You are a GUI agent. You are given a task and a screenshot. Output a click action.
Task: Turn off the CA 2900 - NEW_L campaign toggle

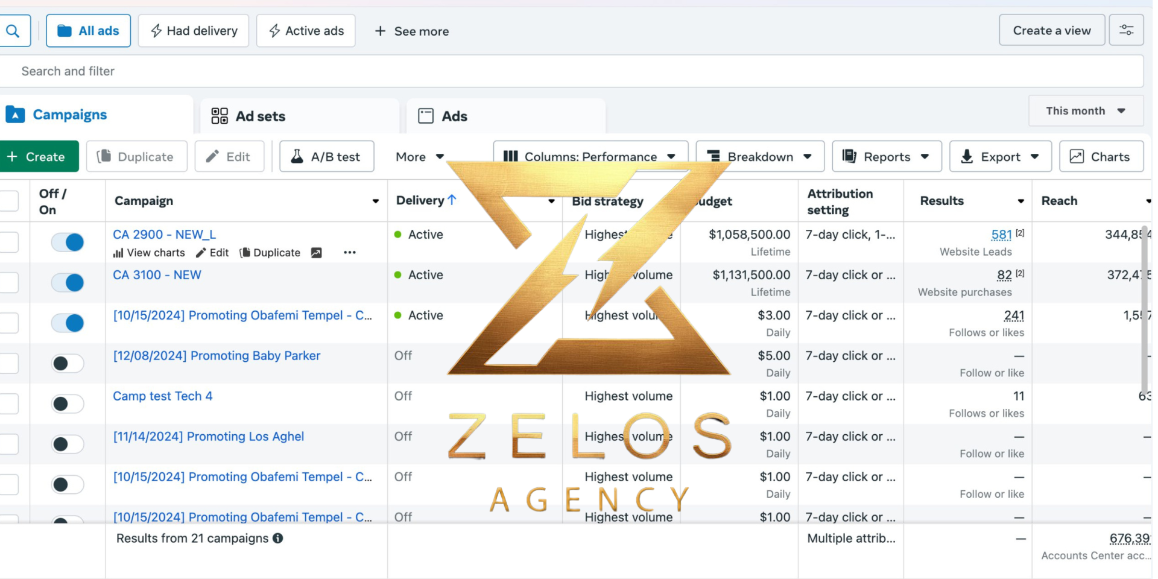pyautogui.click(x=67, y=242)
